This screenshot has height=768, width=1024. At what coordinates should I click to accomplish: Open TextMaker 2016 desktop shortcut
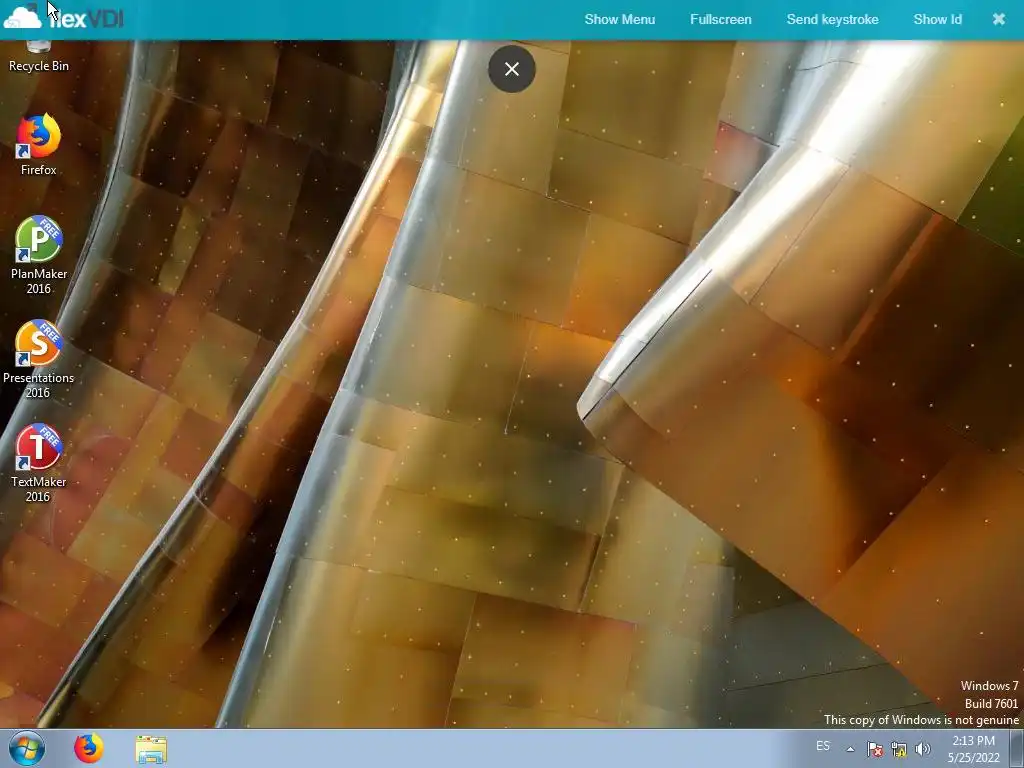pyautogui.click(x=39, y=463)
